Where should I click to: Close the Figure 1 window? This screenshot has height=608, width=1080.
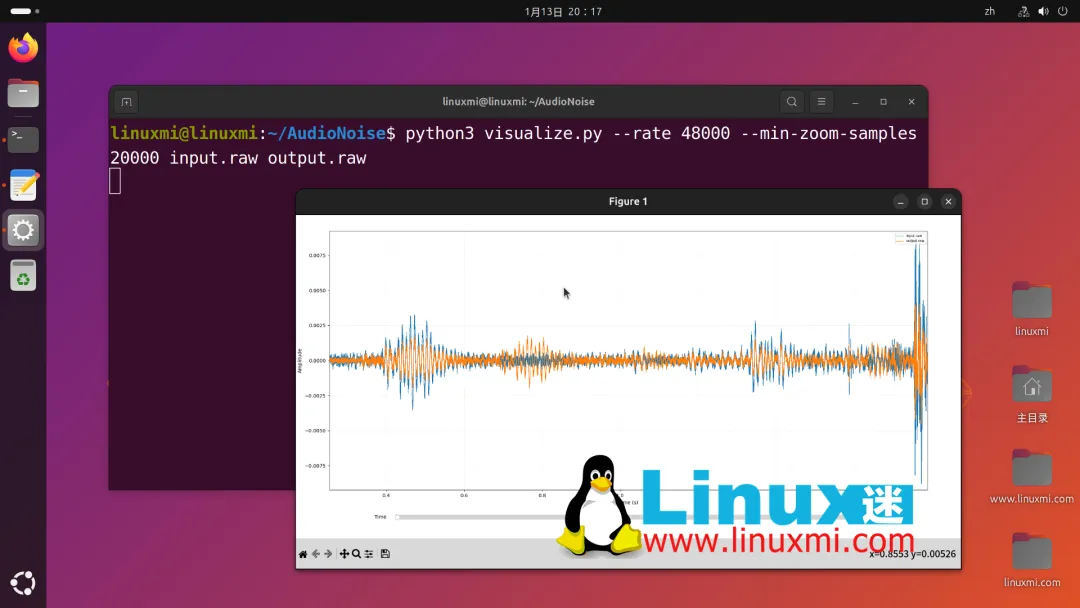click(948, 202)
